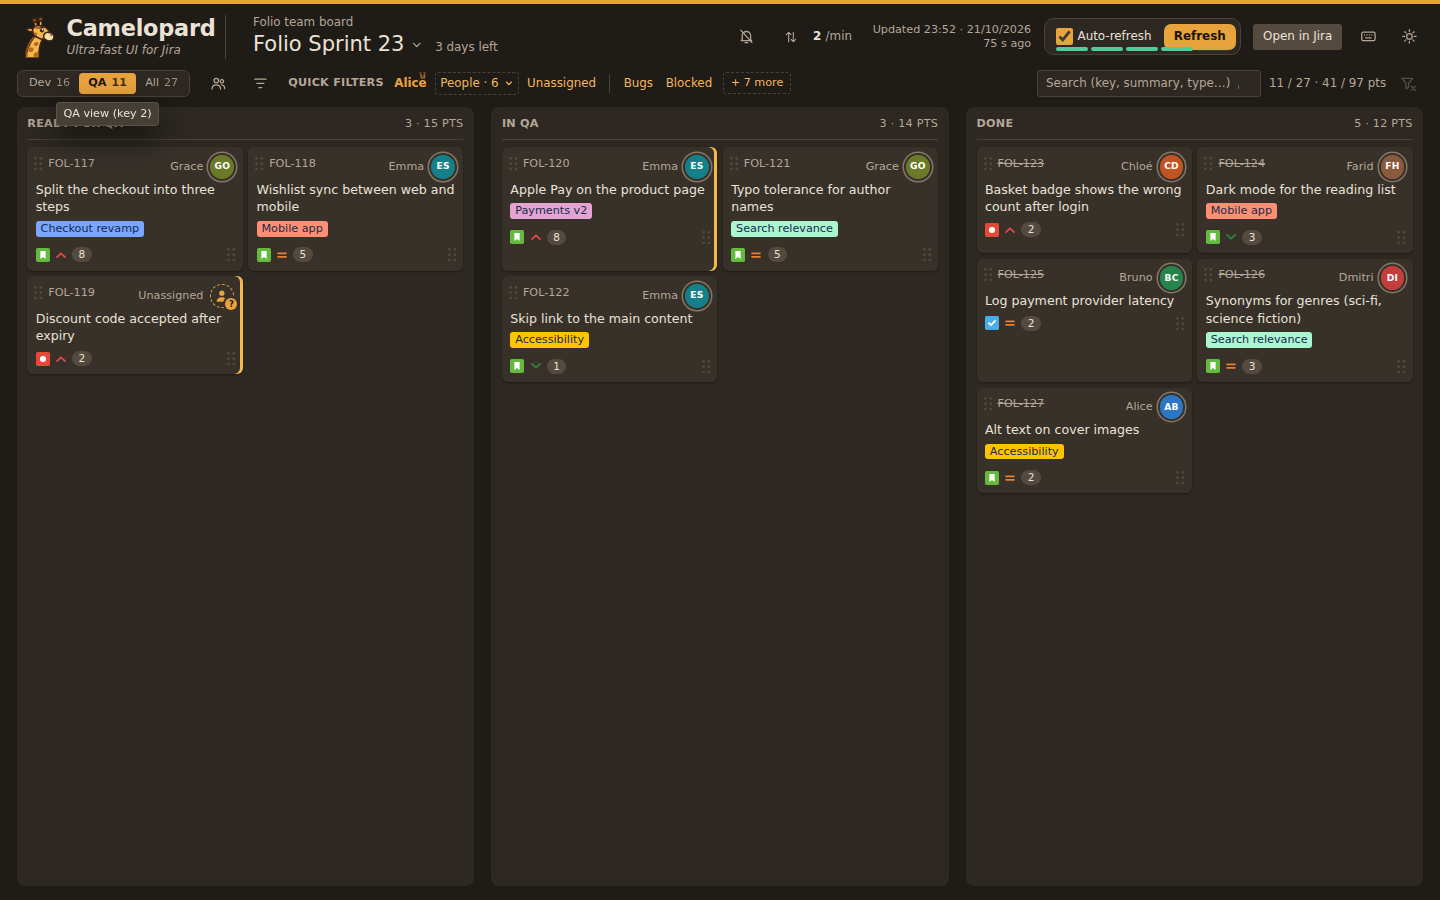
Task: Uncheck the Auto-refresh checkbox
Action: (x=1065, y=36)
